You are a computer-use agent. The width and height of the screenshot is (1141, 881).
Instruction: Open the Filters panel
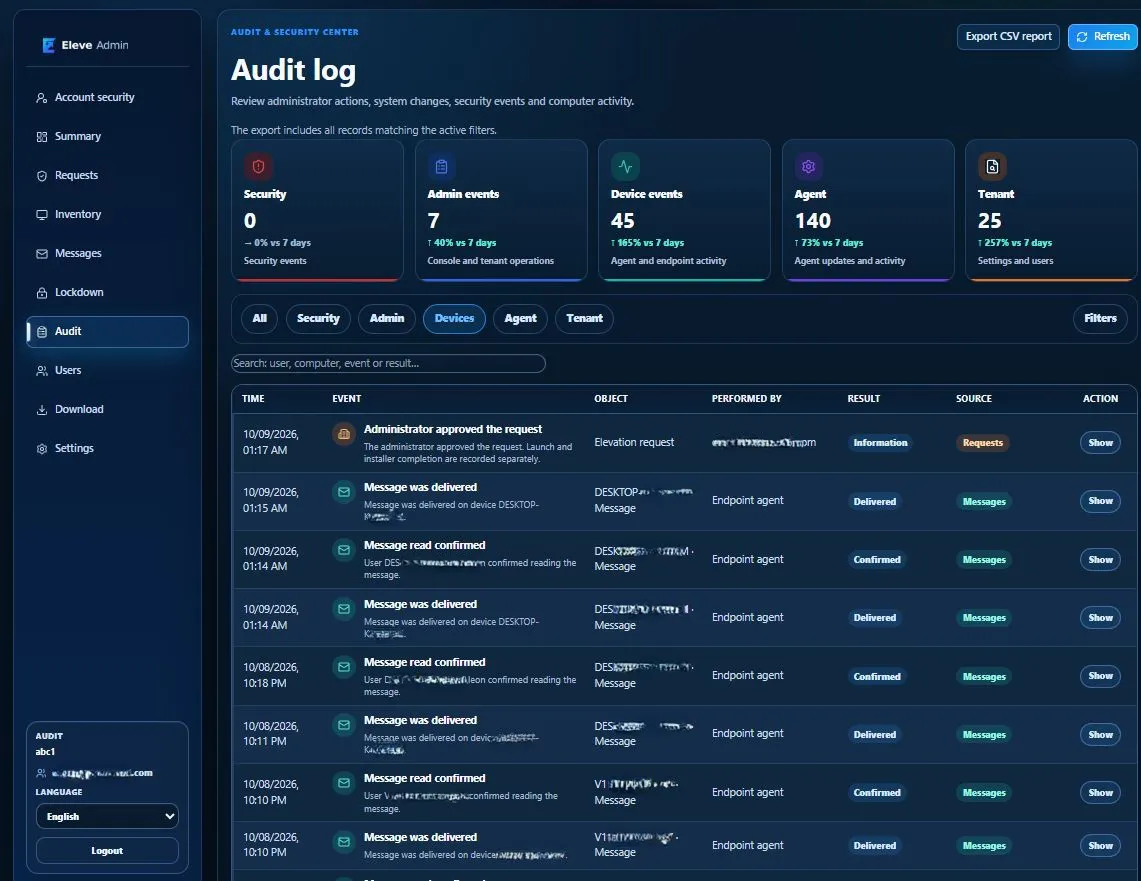point(1100,319)
